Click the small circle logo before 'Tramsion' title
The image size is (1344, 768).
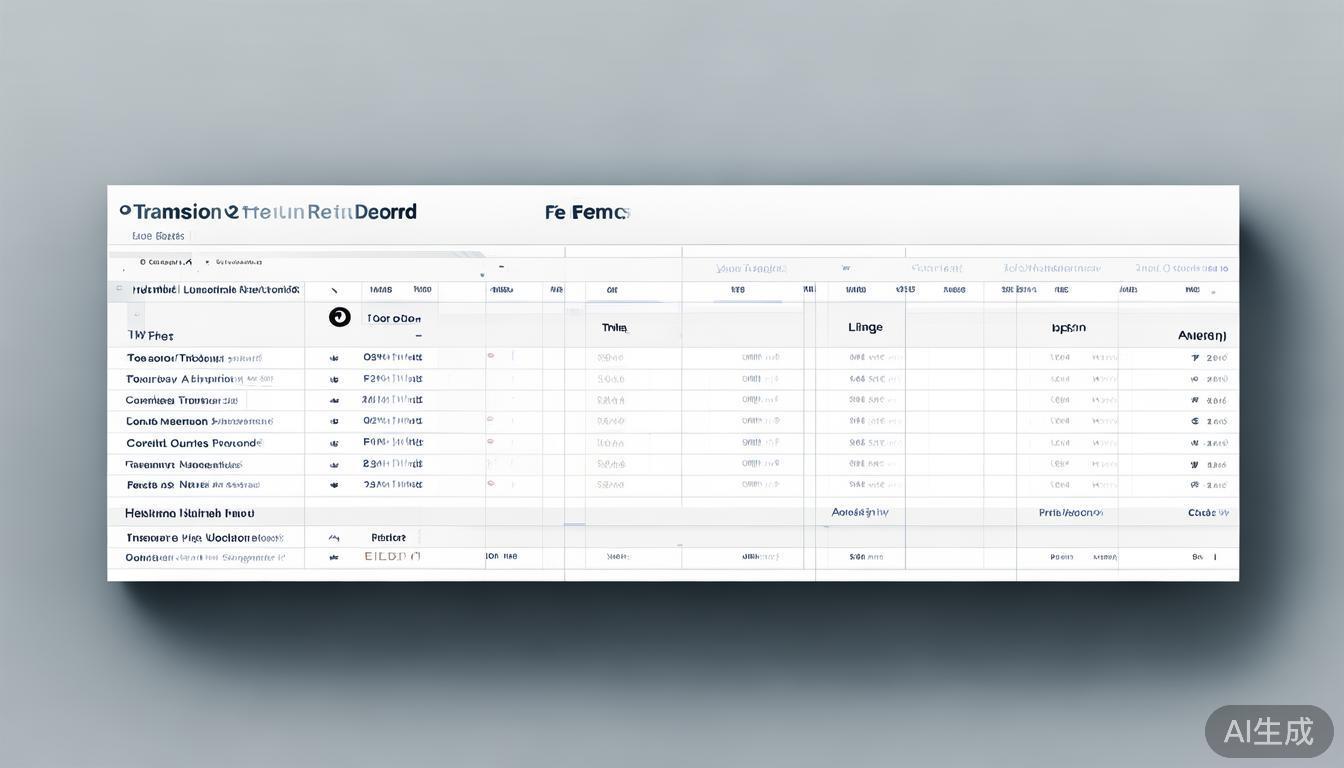pyautogui.click(x=125, y=211)
